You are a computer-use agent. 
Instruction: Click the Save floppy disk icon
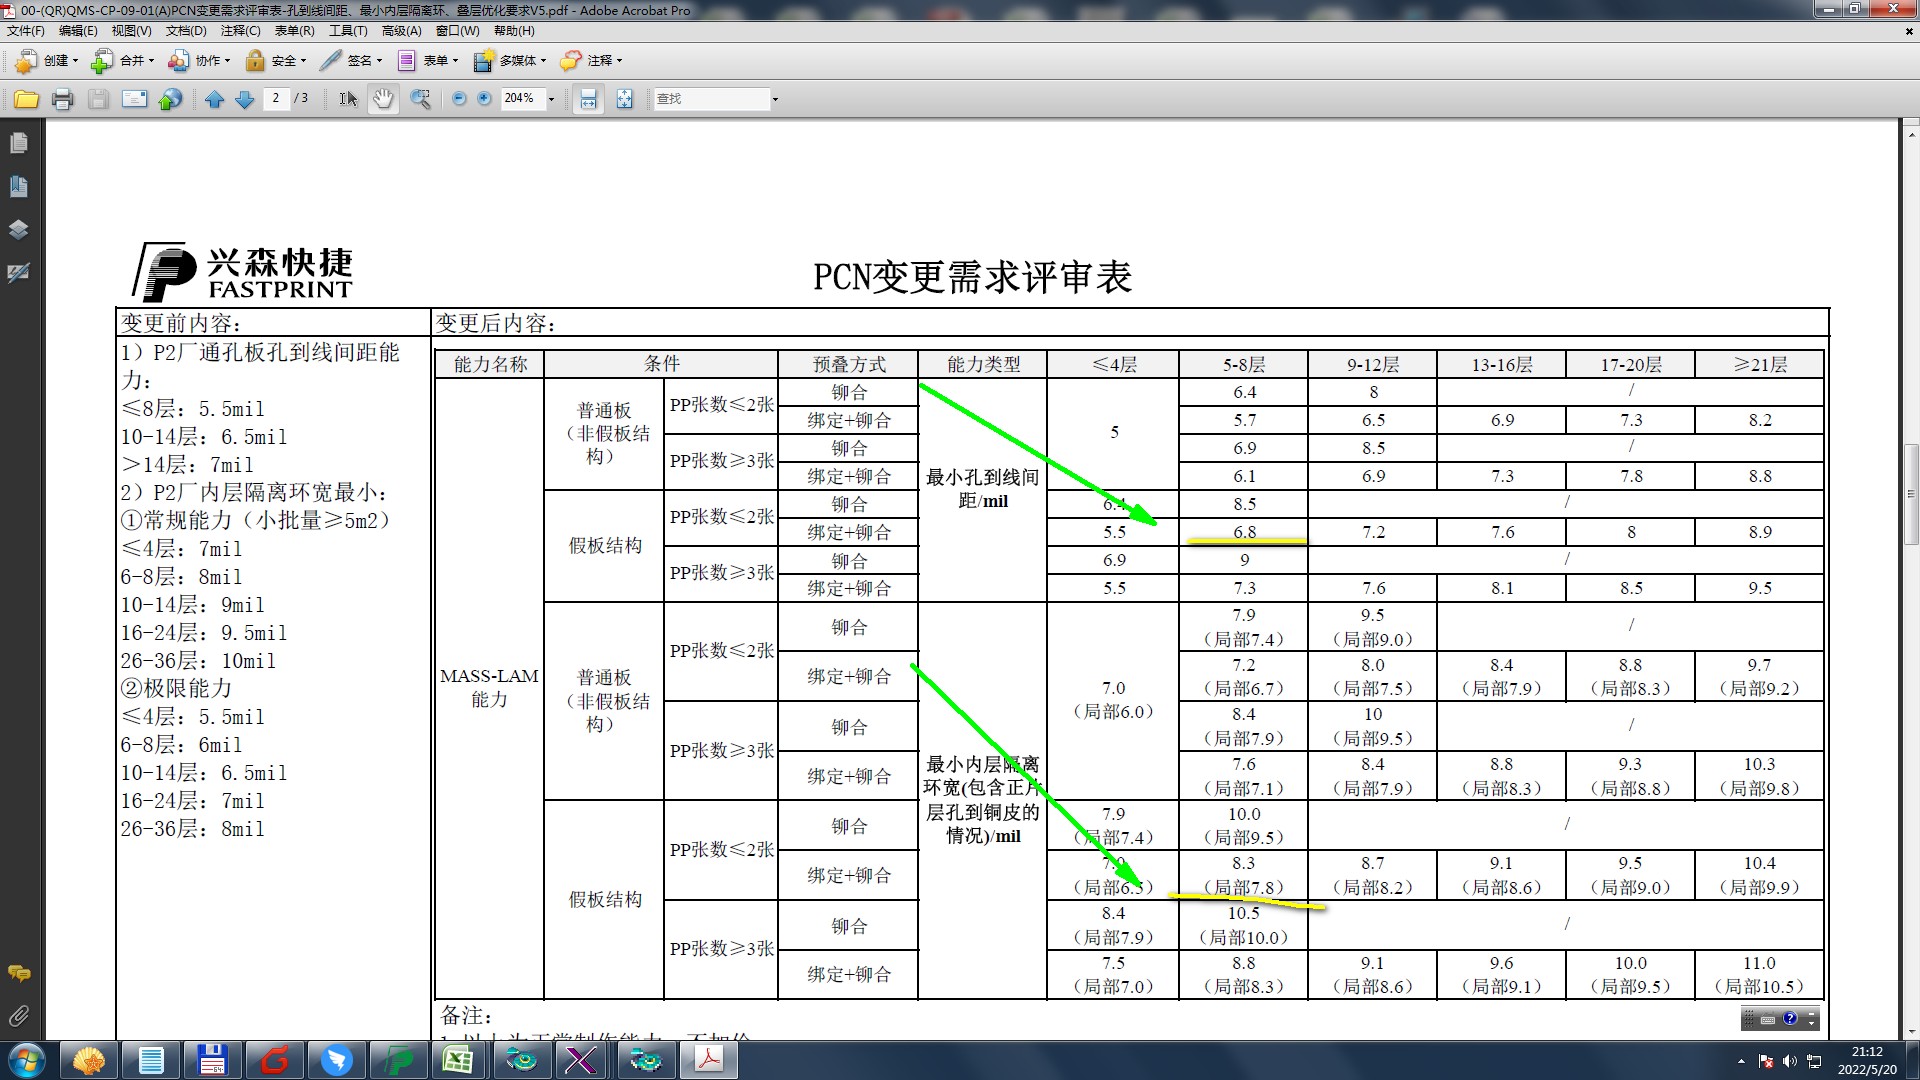point(98,99)
